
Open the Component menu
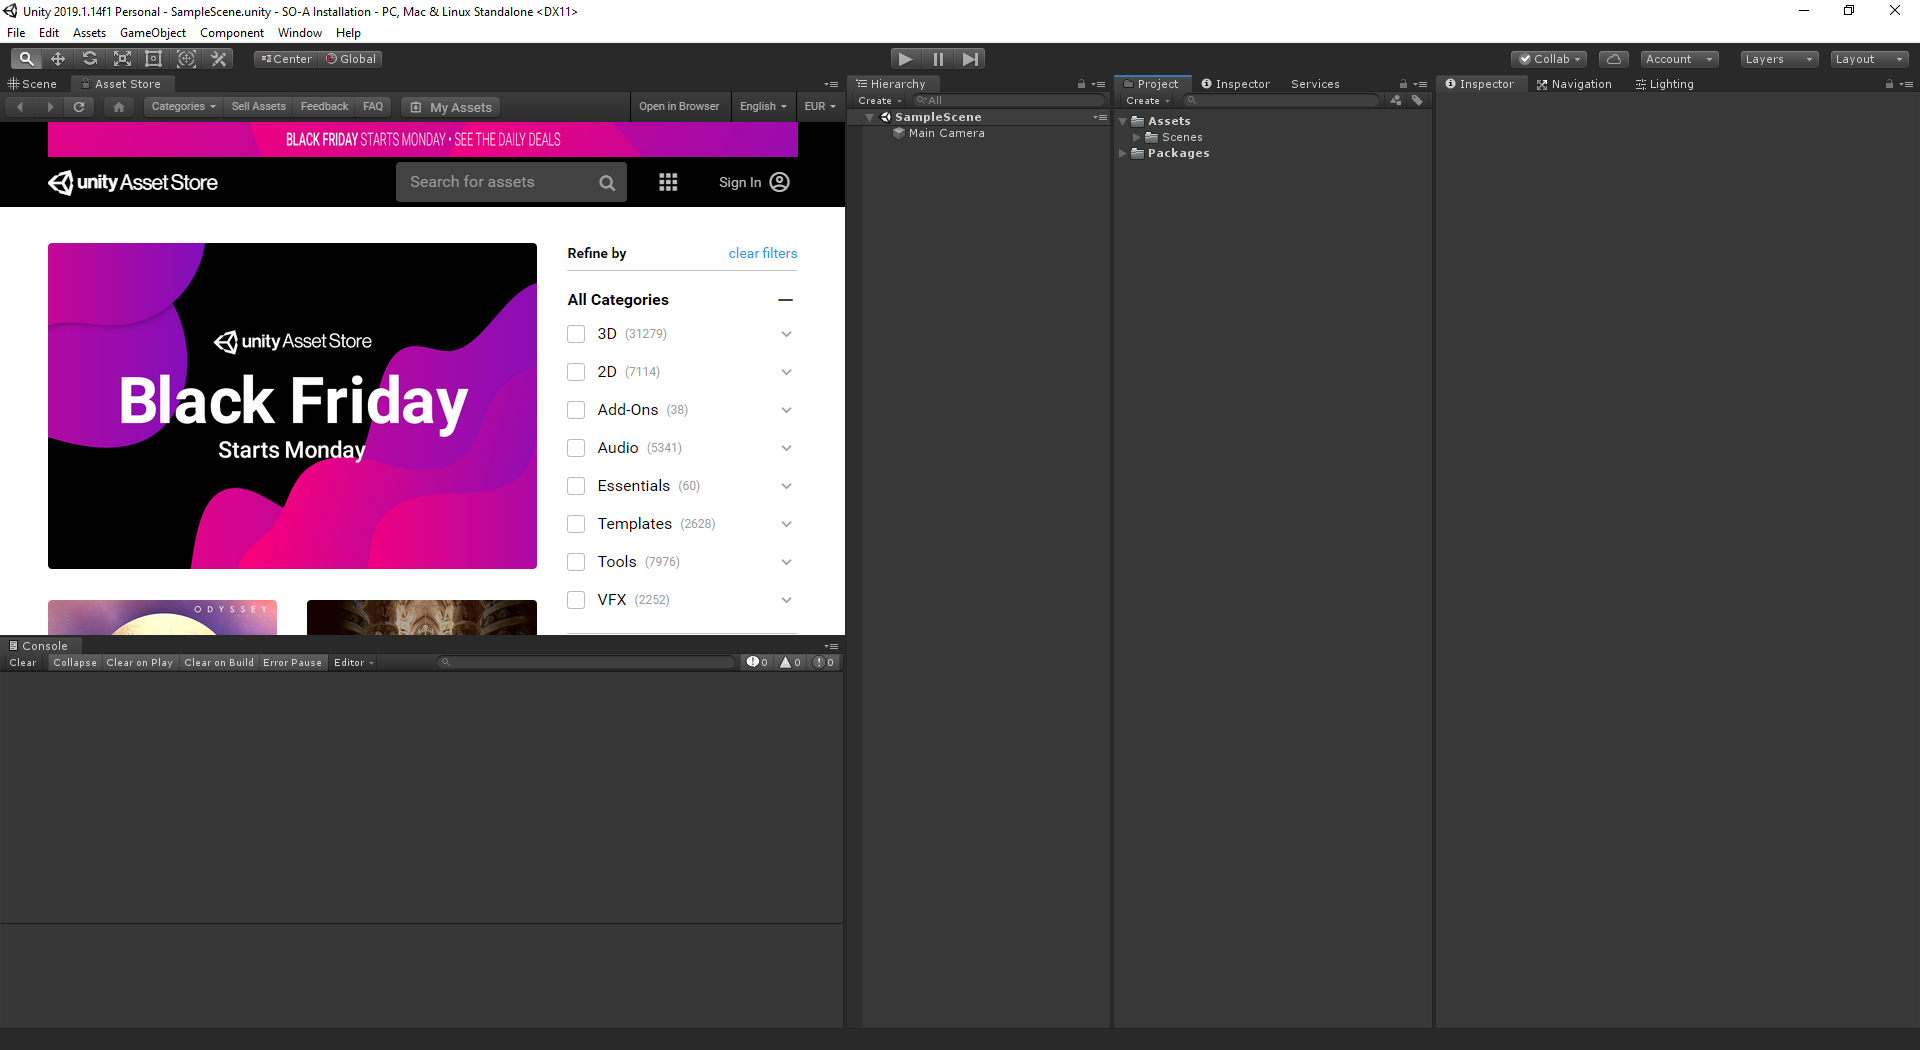pos(232,33)
